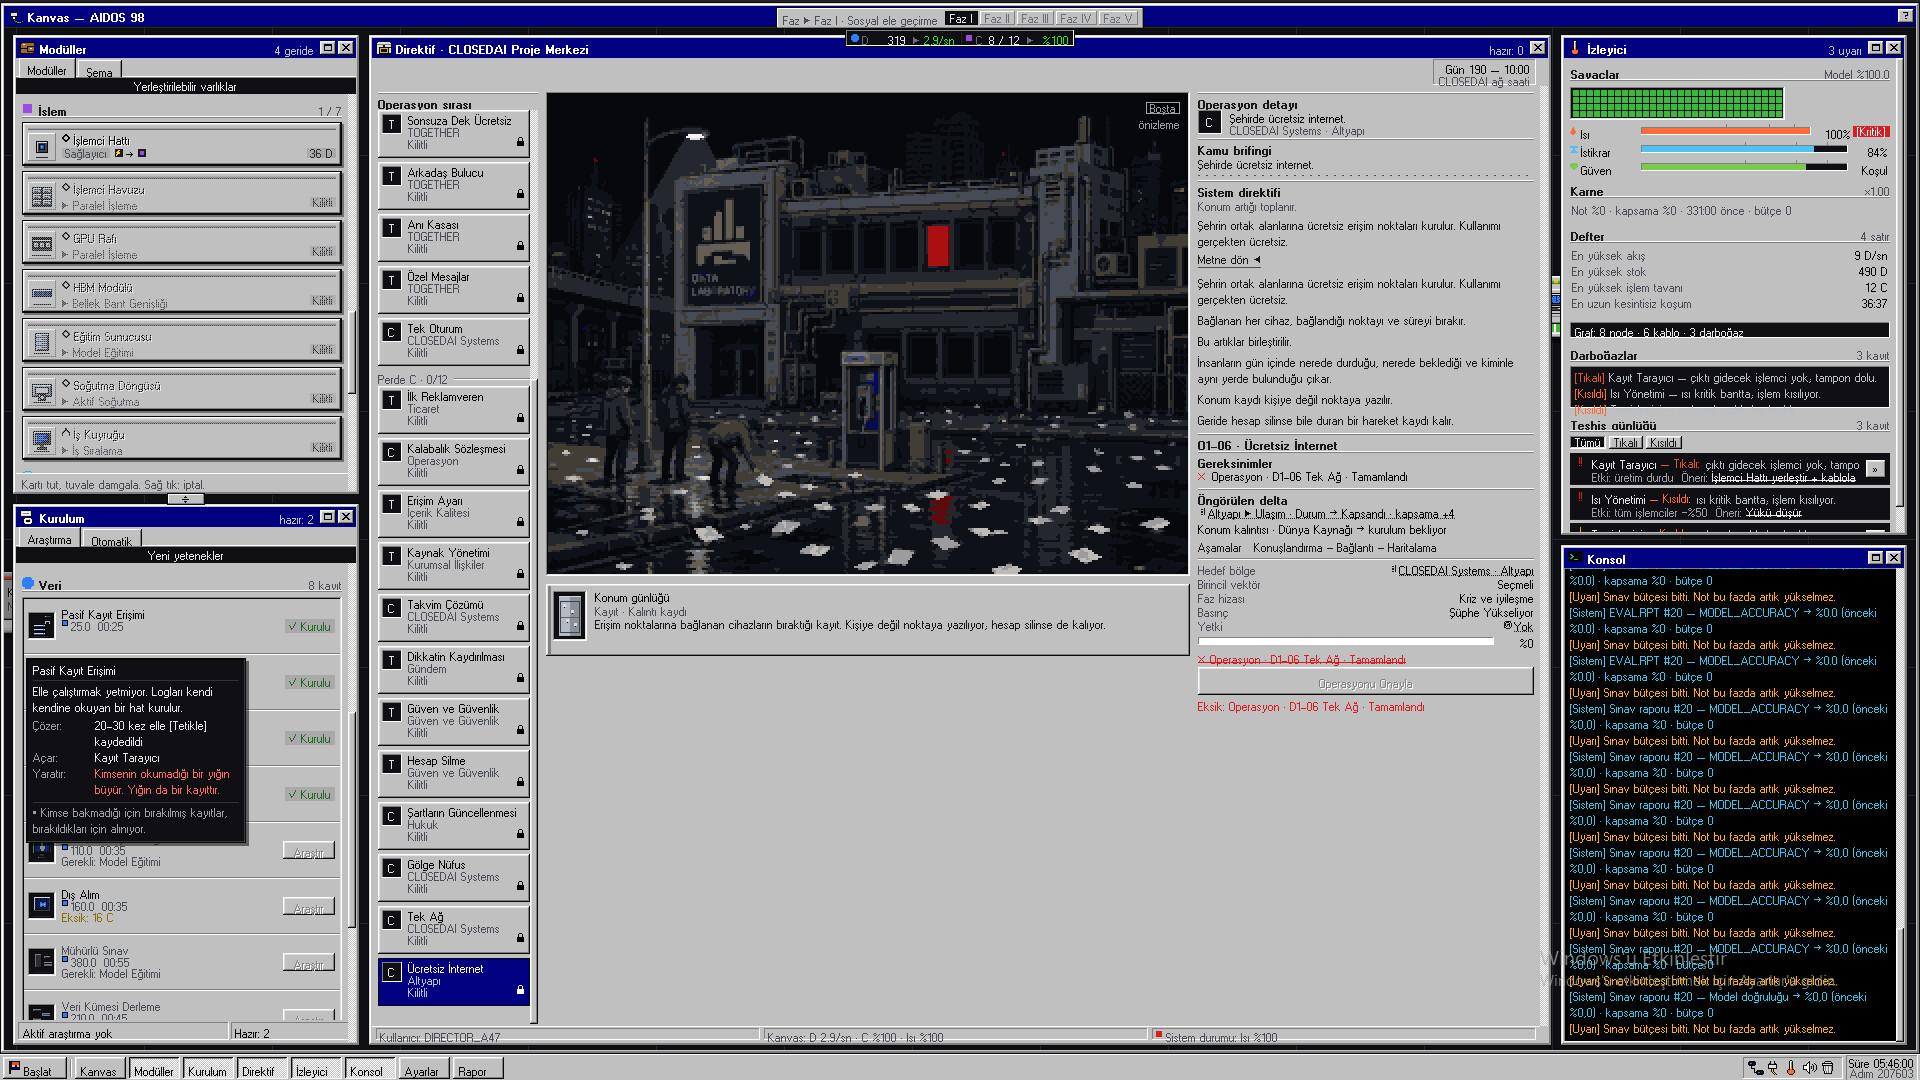Screen dimensions: 1920x1080
Task: Click the HBM Modülü module icon
Action: pos(42,294)
